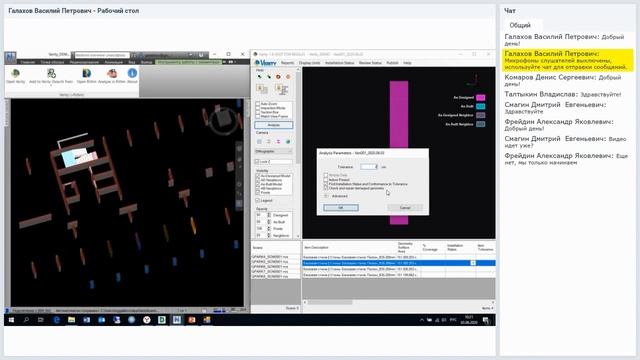Open Installation Status menu
The image size is (640, 360).
339,63
